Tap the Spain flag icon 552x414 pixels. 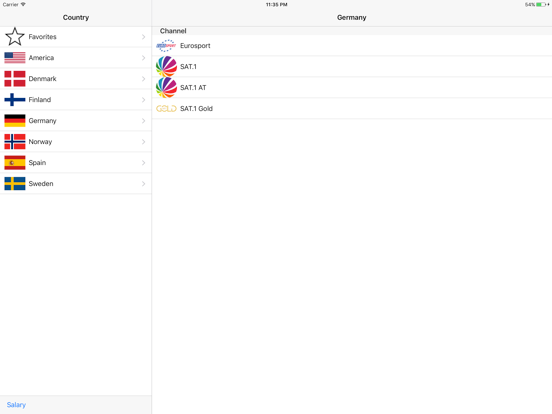[x=15, y=163]
